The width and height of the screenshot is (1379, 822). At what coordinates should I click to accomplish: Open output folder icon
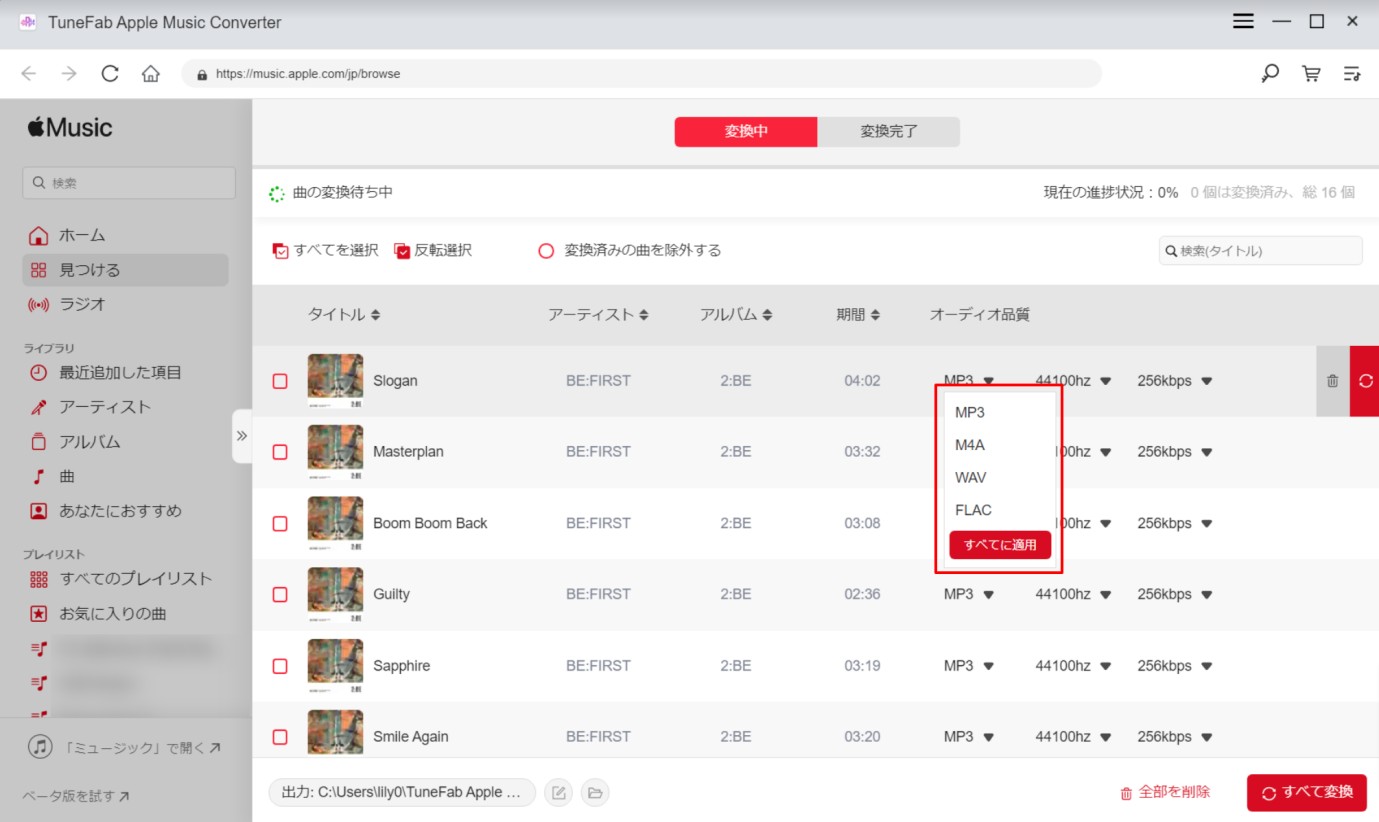click(594, 793)
